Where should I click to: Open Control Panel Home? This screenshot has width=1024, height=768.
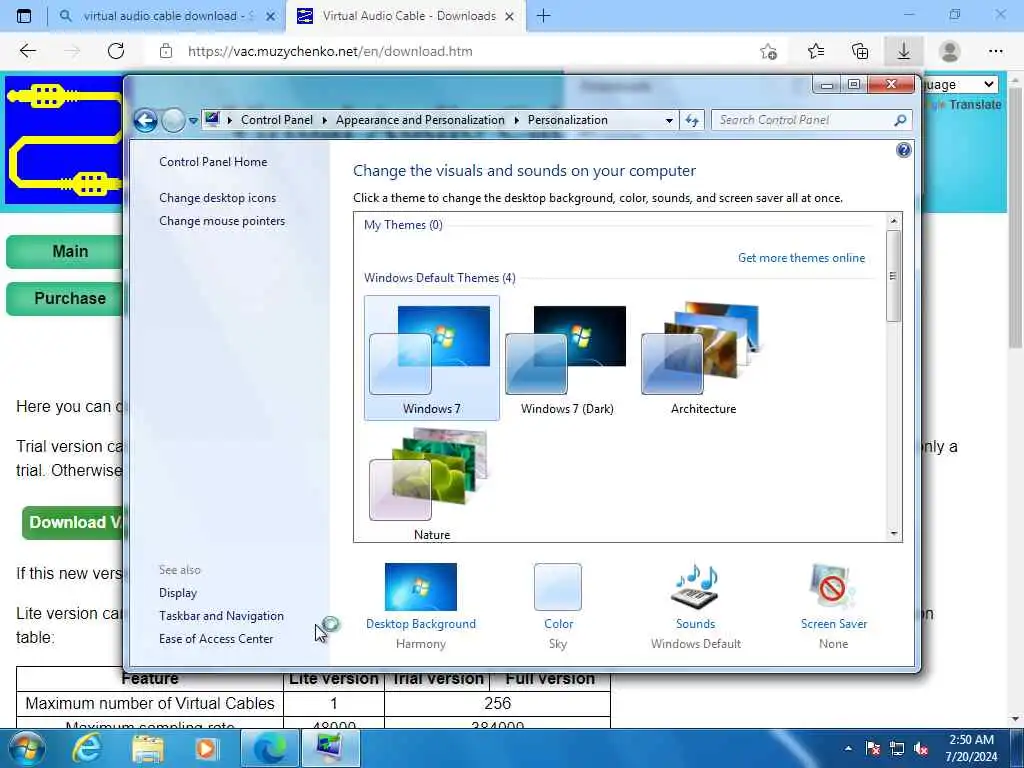[213, 162]
